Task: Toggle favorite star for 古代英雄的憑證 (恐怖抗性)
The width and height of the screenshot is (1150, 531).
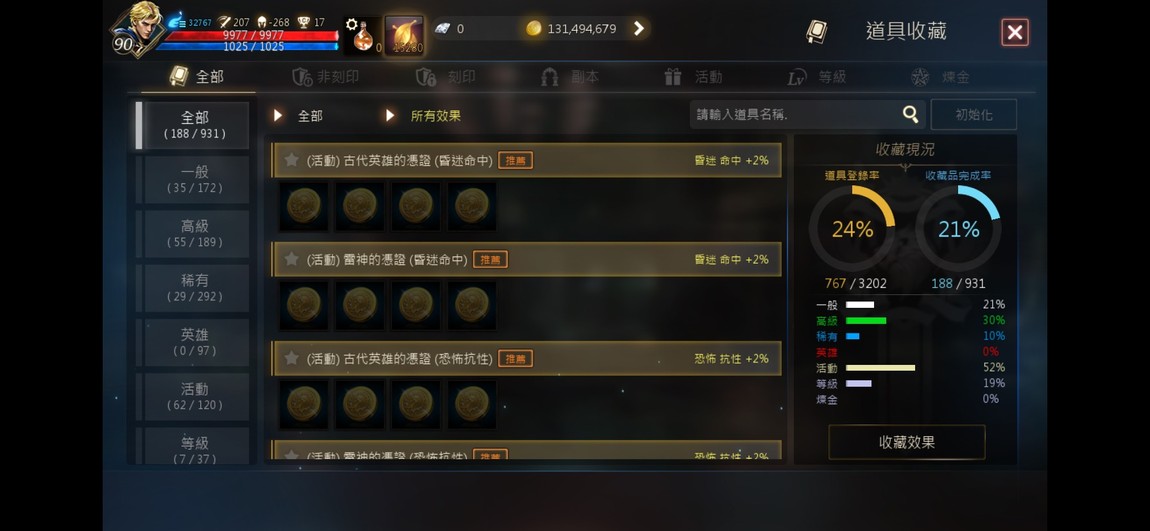Action: [291, 358]
